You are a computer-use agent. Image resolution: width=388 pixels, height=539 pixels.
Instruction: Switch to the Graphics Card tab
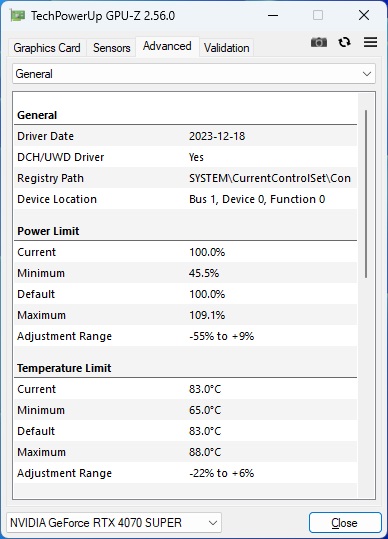[47, 48]
